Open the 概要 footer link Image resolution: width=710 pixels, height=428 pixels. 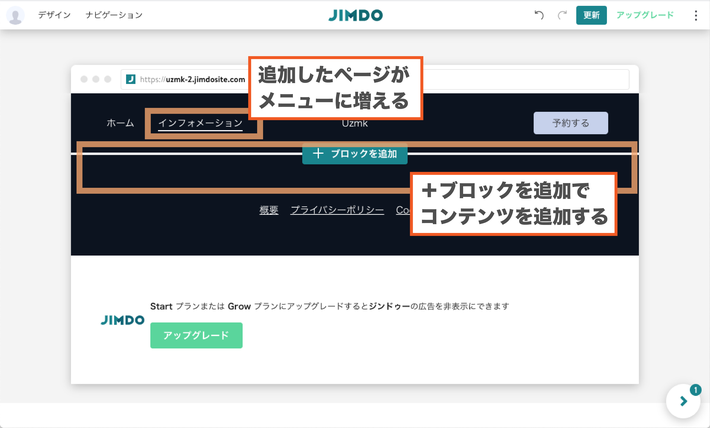(269, 210)
